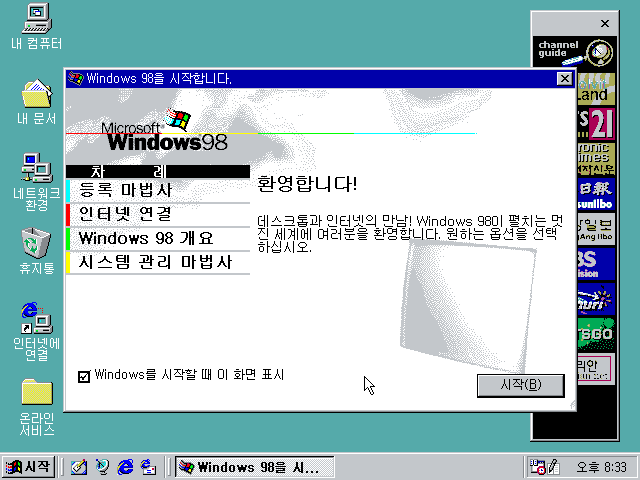Select Windows 98 개요 in contents
640x480 pixels.
click(158, 238)
